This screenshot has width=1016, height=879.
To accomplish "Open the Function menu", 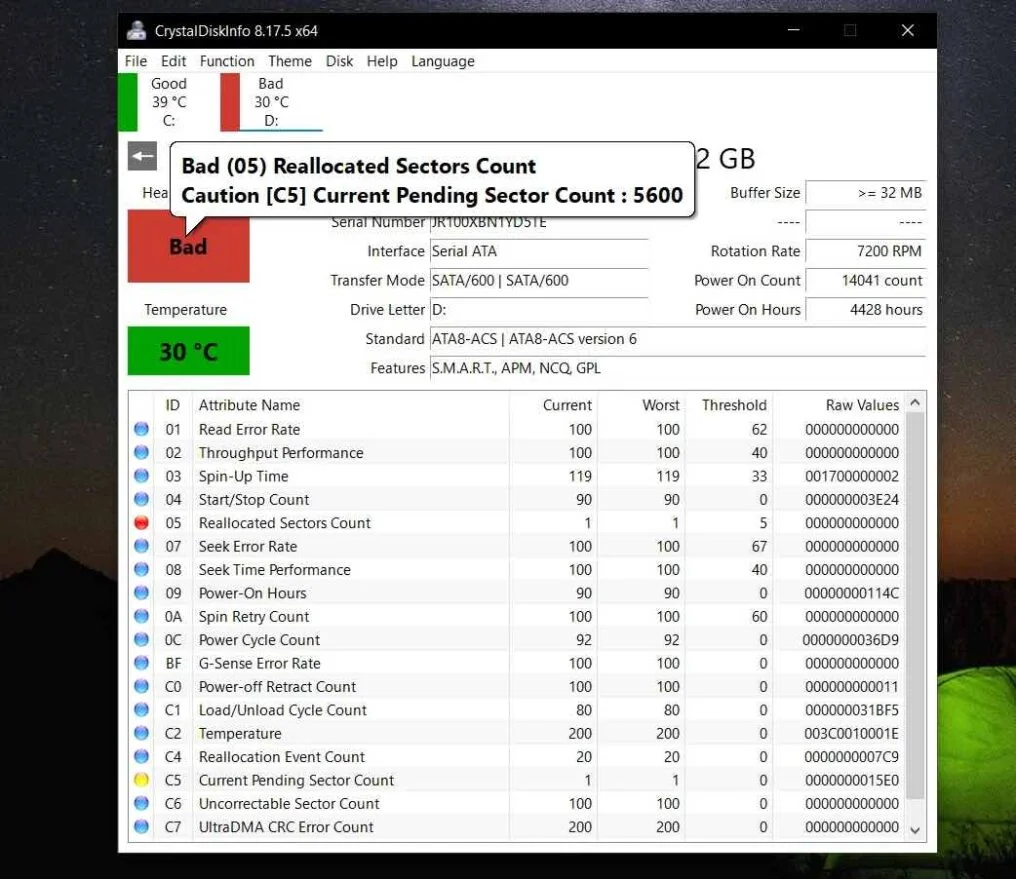I will coord(227,61).
